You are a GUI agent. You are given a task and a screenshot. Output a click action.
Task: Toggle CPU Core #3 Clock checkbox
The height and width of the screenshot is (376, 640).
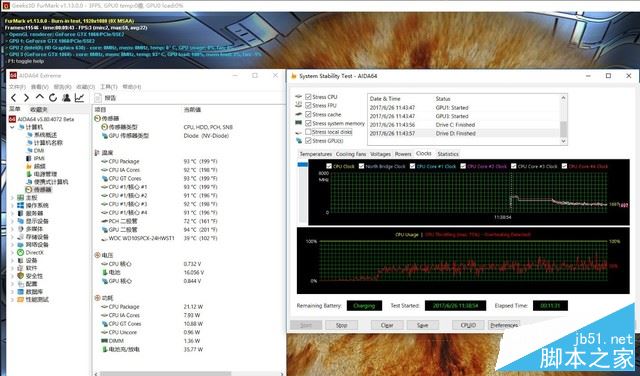[513, 166]
